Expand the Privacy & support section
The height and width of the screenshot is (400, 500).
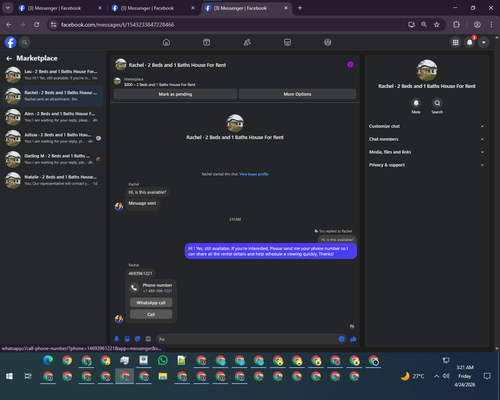point(426,165)
